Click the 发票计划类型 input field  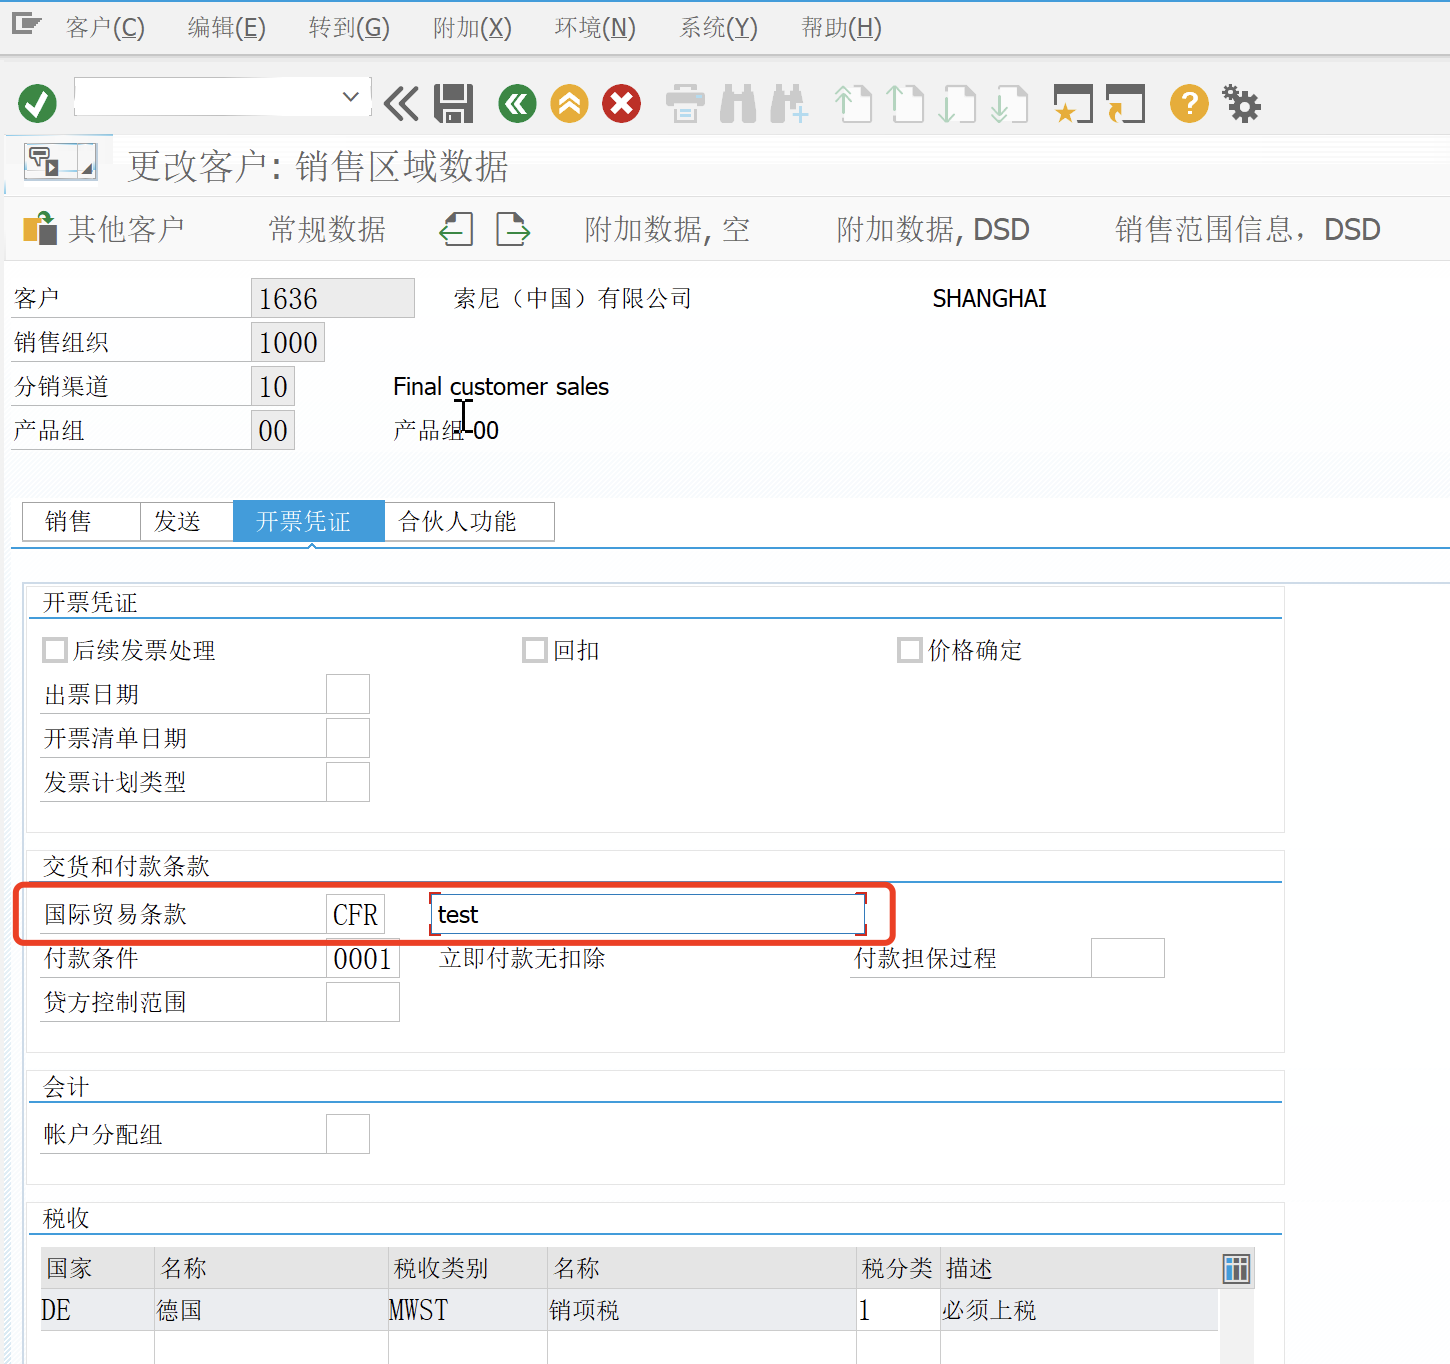(x=348, y=782)
